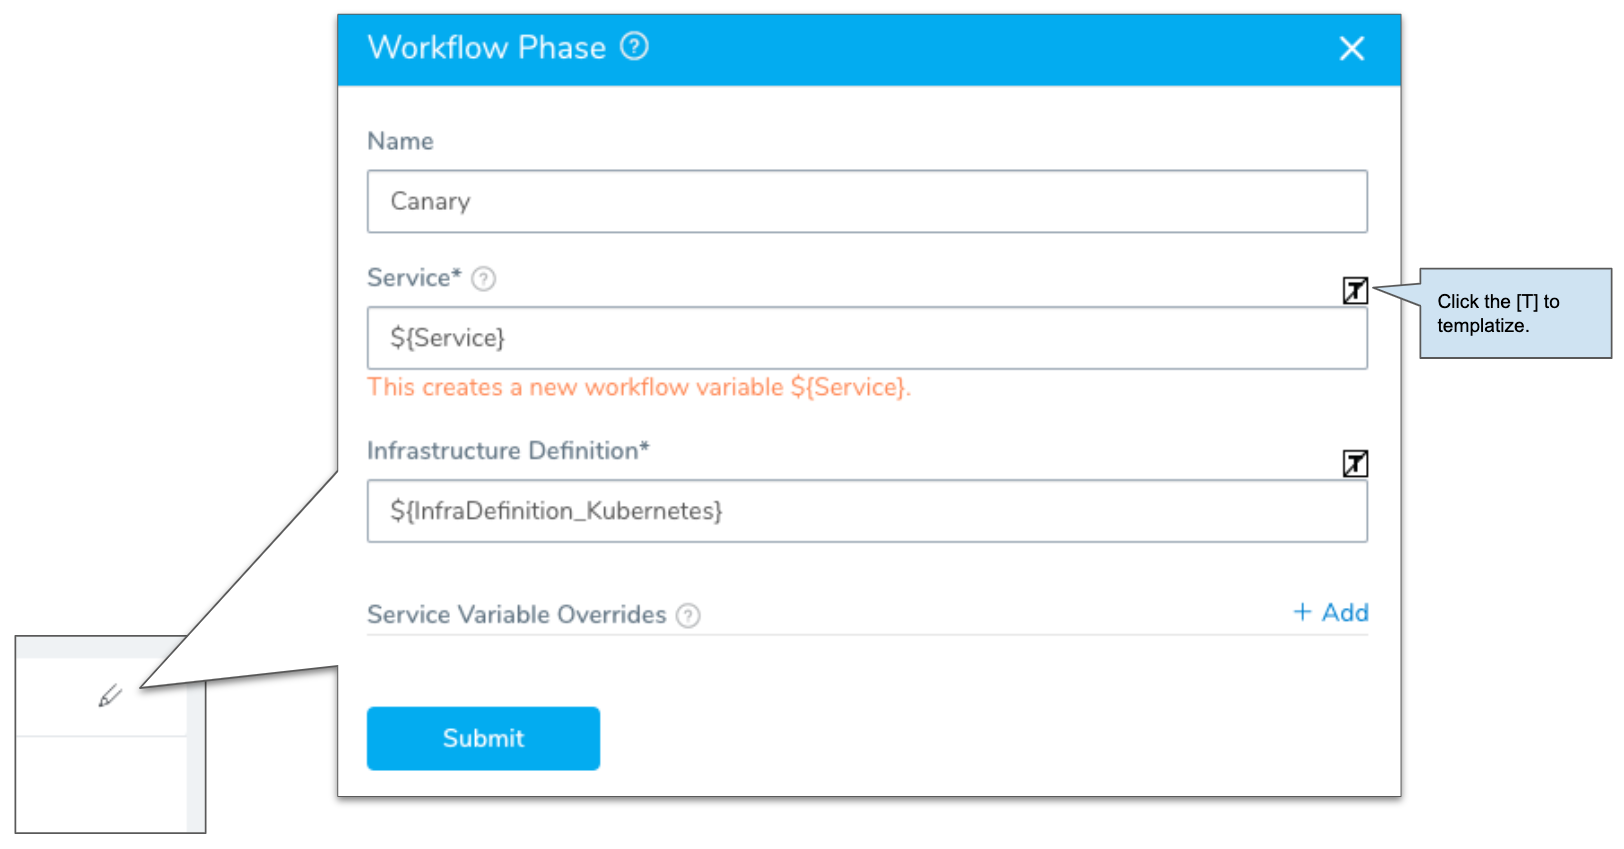Viewport: 1624px width, 849px height.
Task: Close the Workflow Phase dialog
Action: (1351, 48)
